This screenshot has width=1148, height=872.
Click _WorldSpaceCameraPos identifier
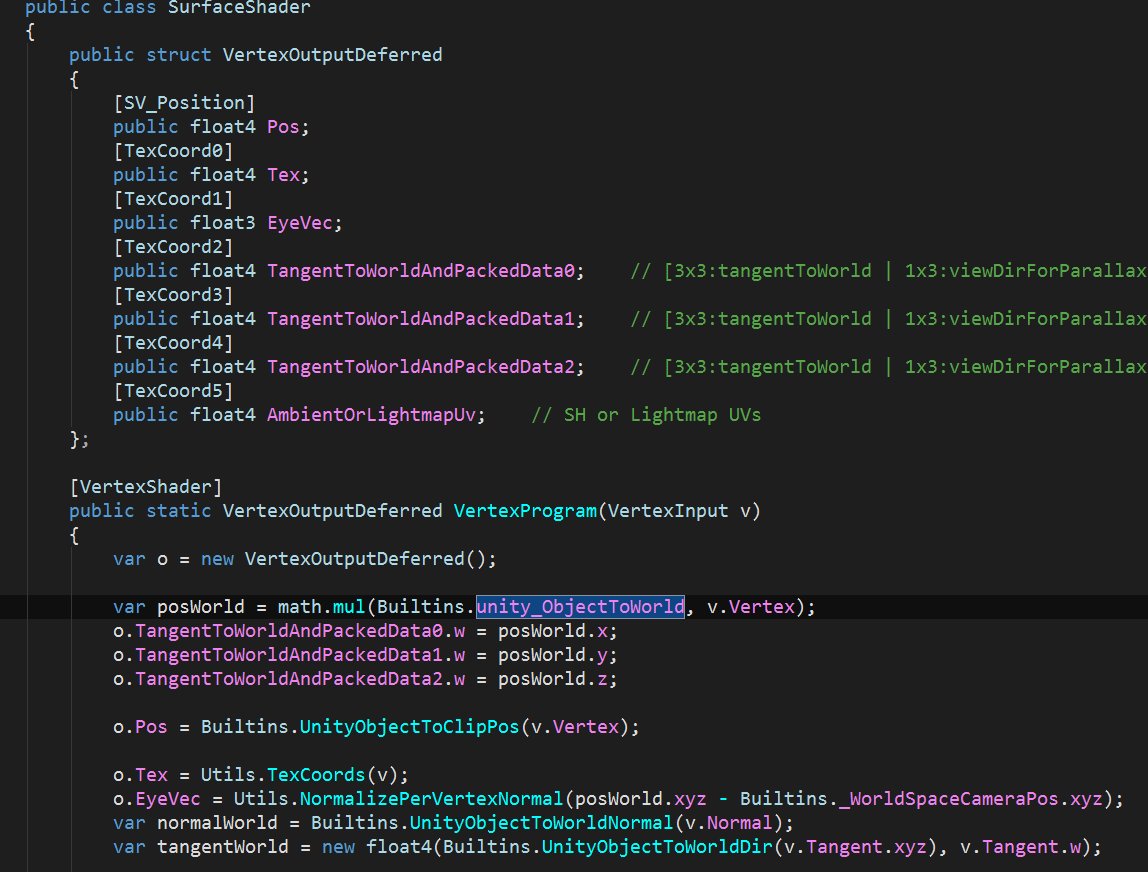(948, 800)
